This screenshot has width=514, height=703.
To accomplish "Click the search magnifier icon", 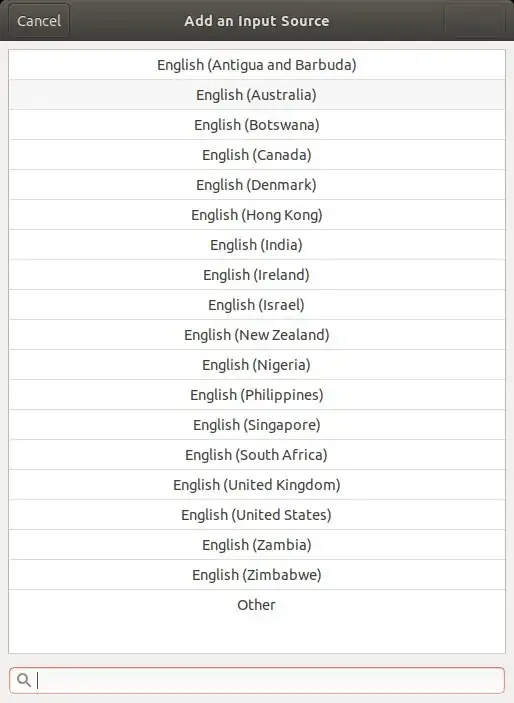I will tap(24, 680).
